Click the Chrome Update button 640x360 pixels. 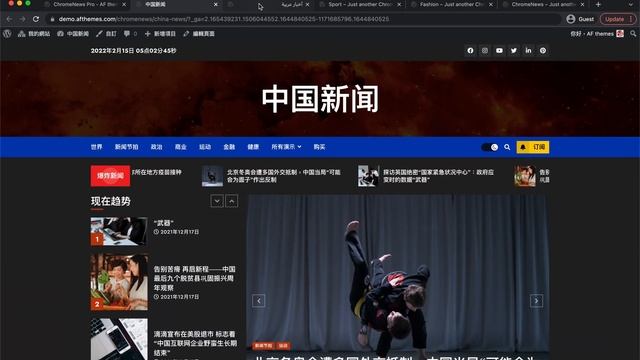[x=617, y=19]
